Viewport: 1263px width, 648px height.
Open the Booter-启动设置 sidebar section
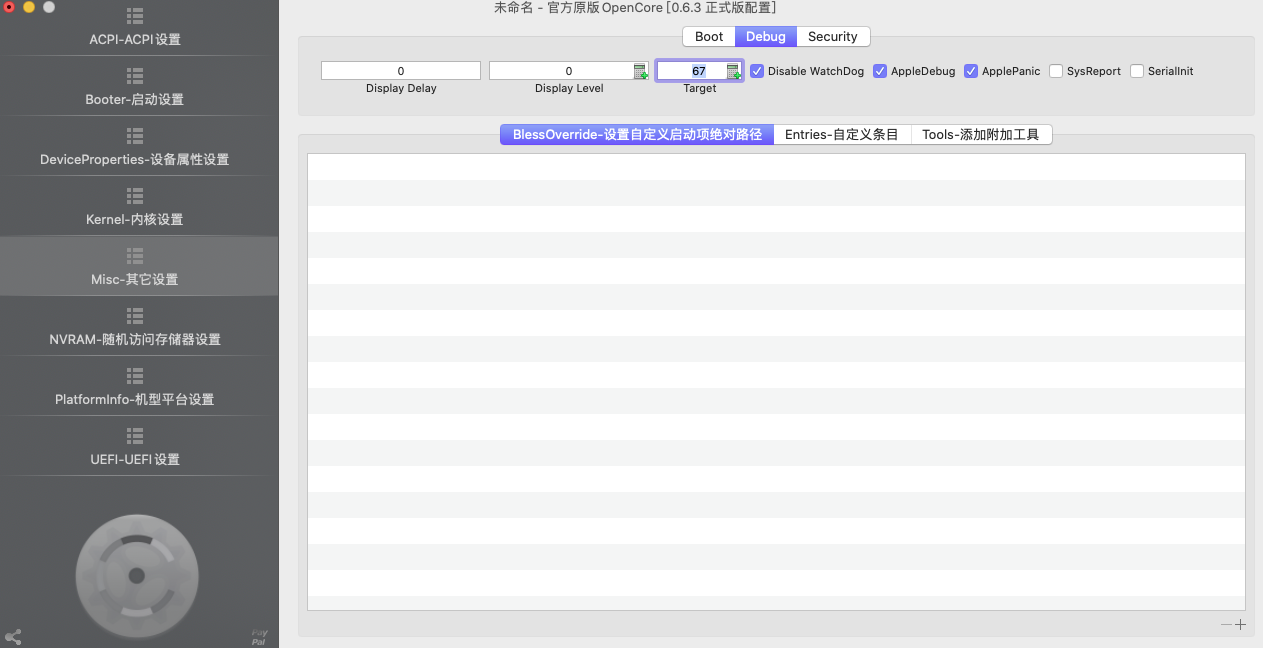click(x=135, y=87)
